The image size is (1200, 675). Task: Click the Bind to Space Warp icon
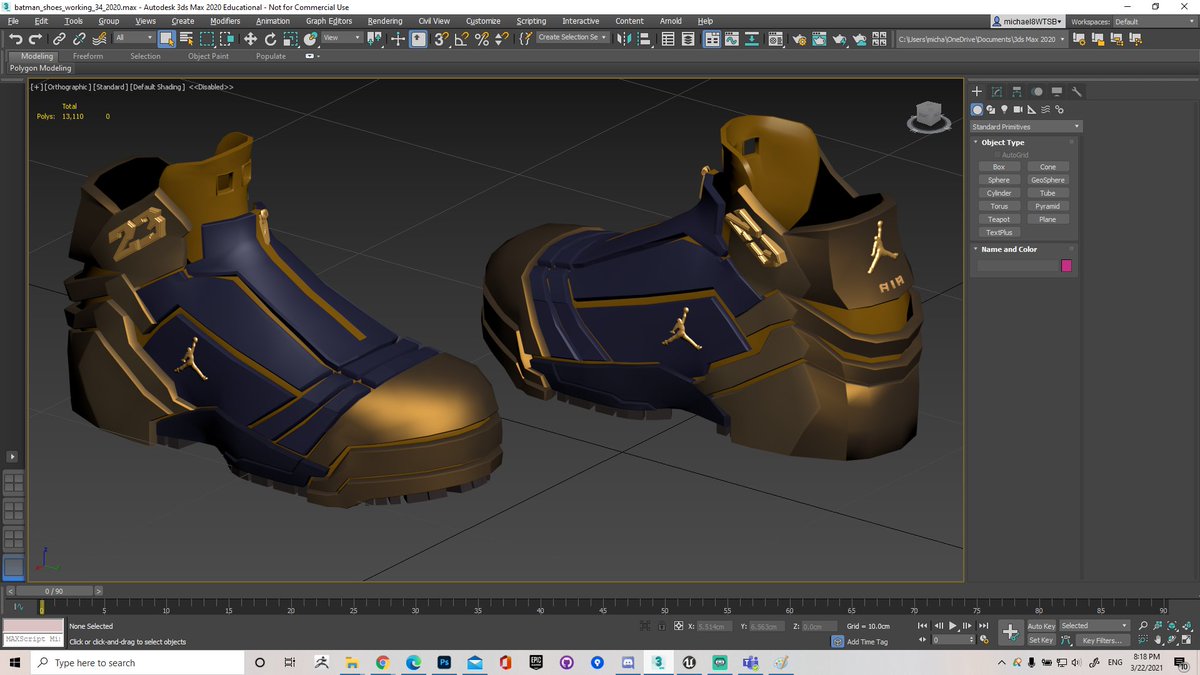point(100,38)
